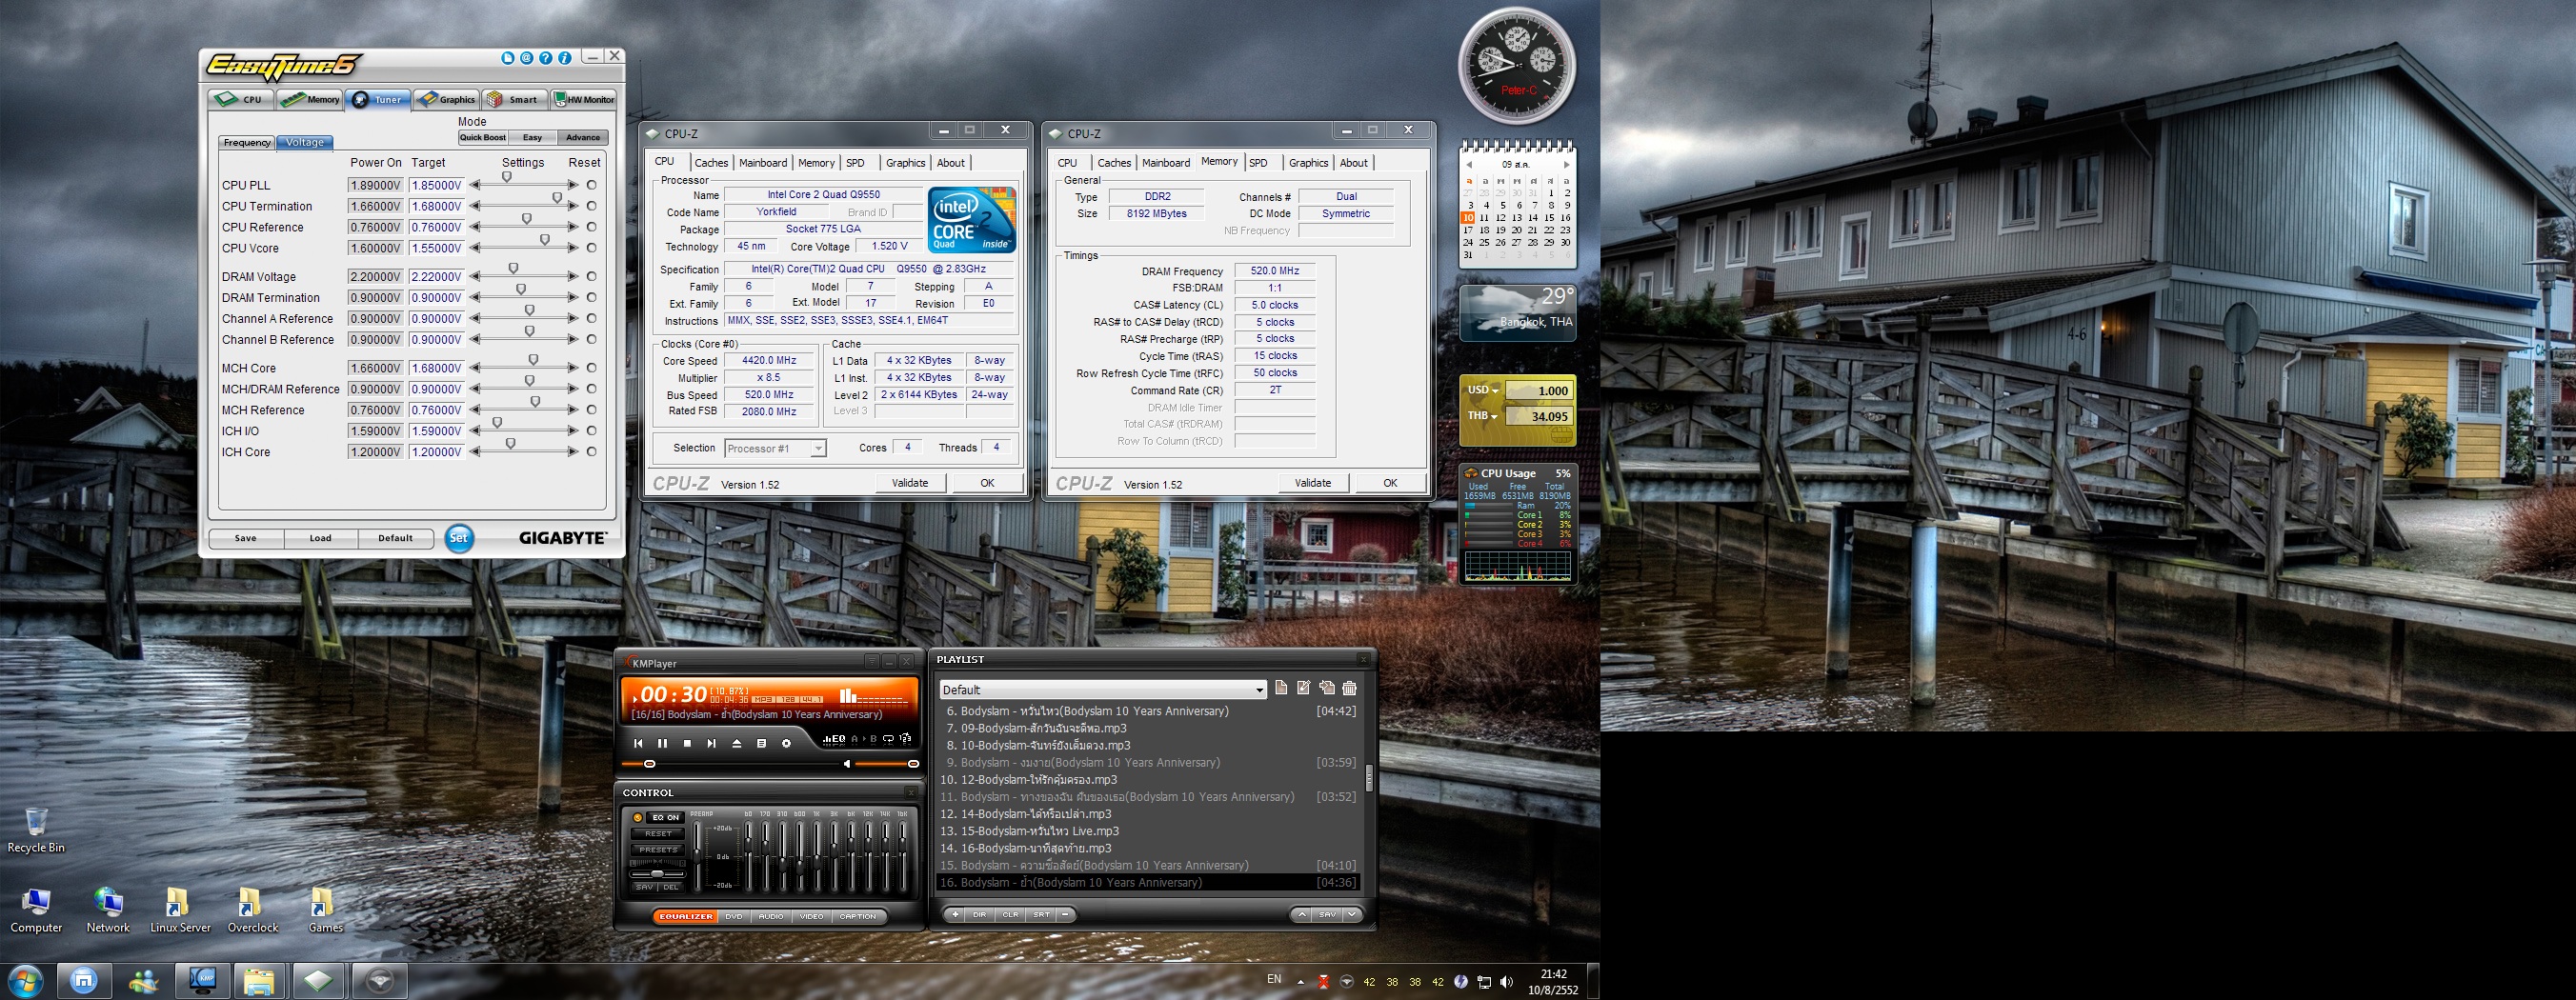This screenshot has width=2576, height=1000.
Task: Pause playback in KMPlayer
Action: (662, 743)
